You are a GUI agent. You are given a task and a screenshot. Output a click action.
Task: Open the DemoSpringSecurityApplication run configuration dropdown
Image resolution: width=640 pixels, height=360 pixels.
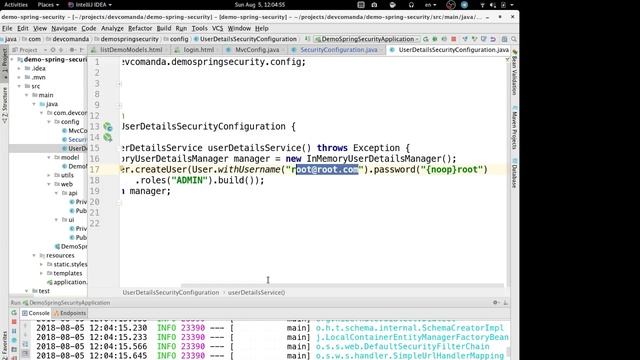tap(367, 39)
